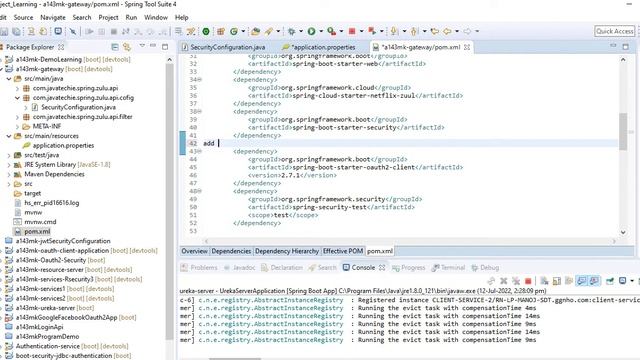Open the Display Selected Console dropdown
Viewport: 640px width, 360px height.
632,281
